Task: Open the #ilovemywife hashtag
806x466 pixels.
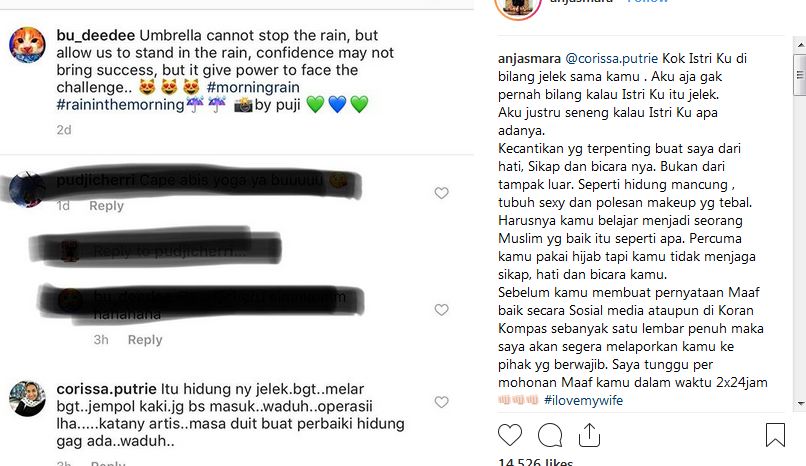Action: click(x=583, y=400)
